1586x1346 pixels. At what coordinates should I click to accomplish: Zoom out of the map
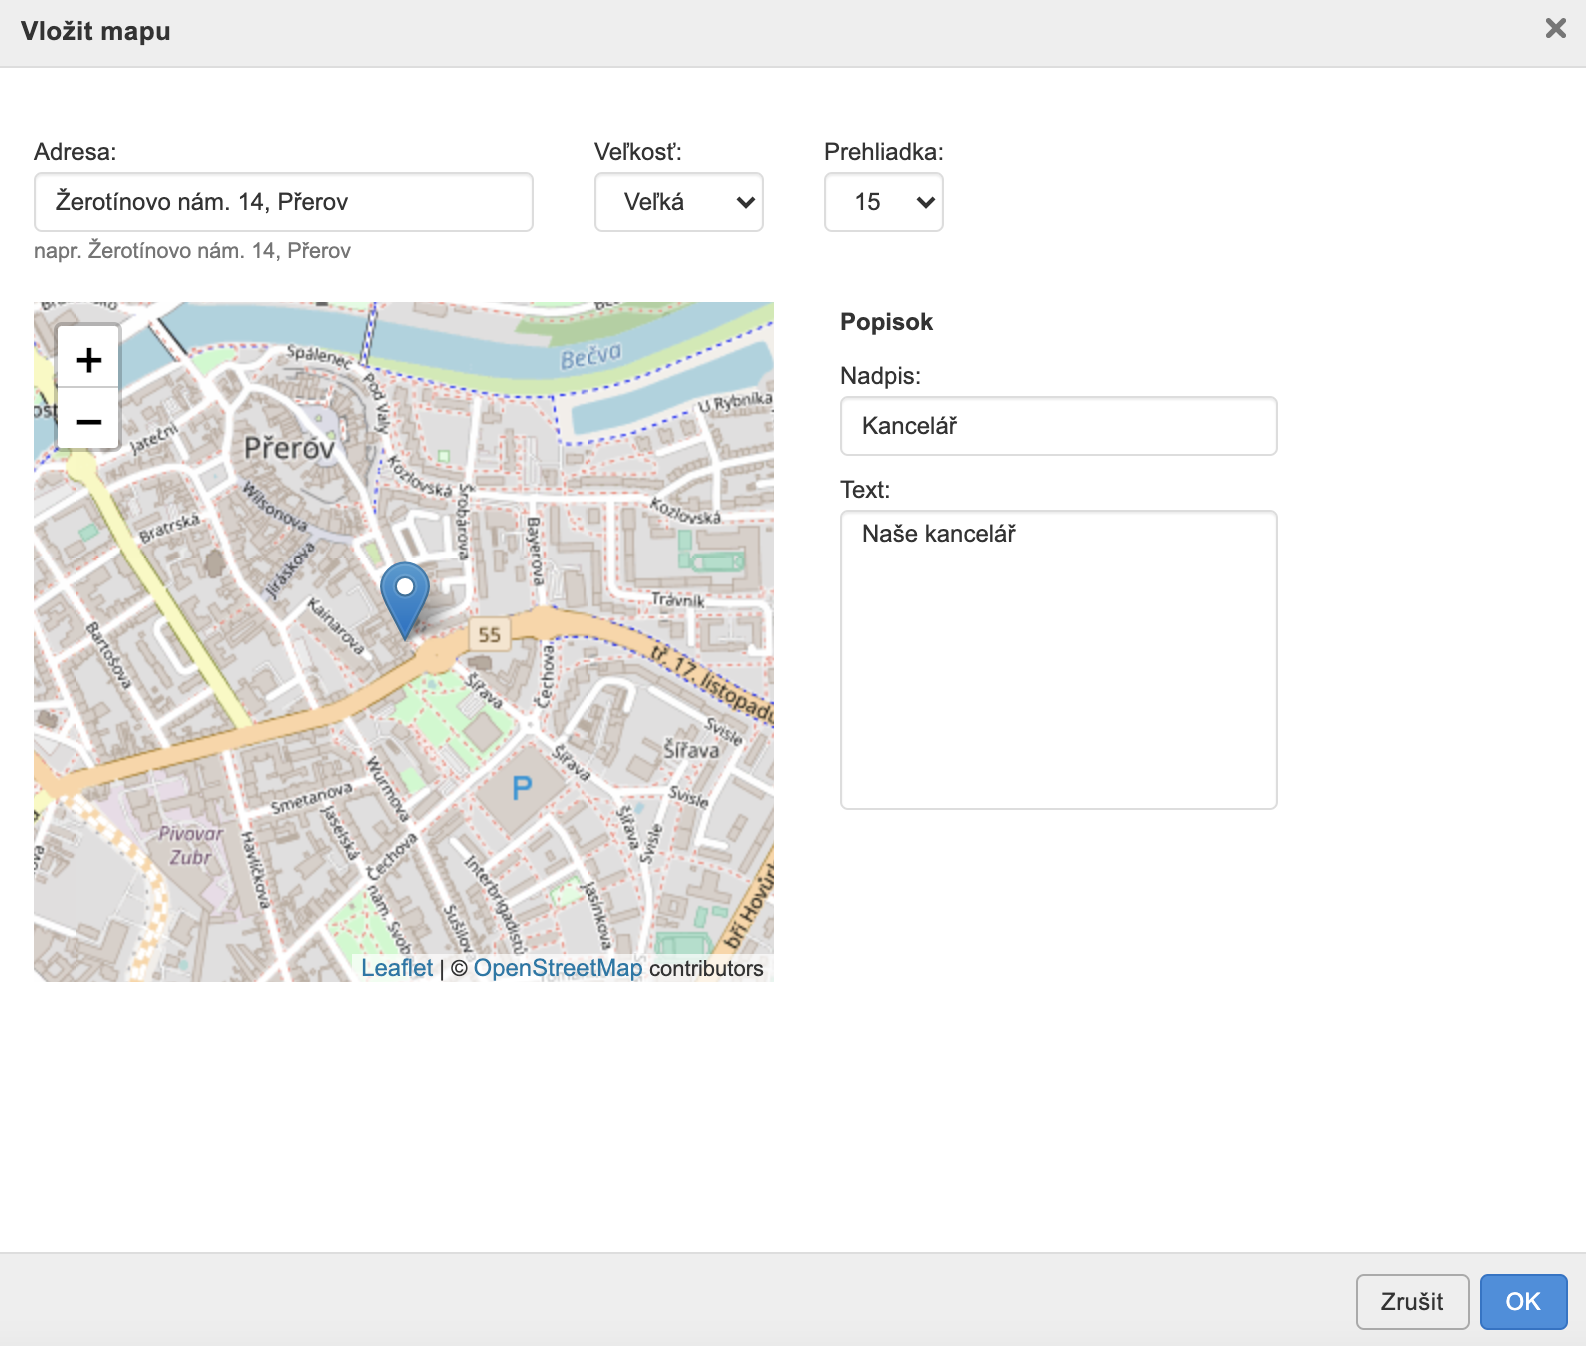[88, 421]
